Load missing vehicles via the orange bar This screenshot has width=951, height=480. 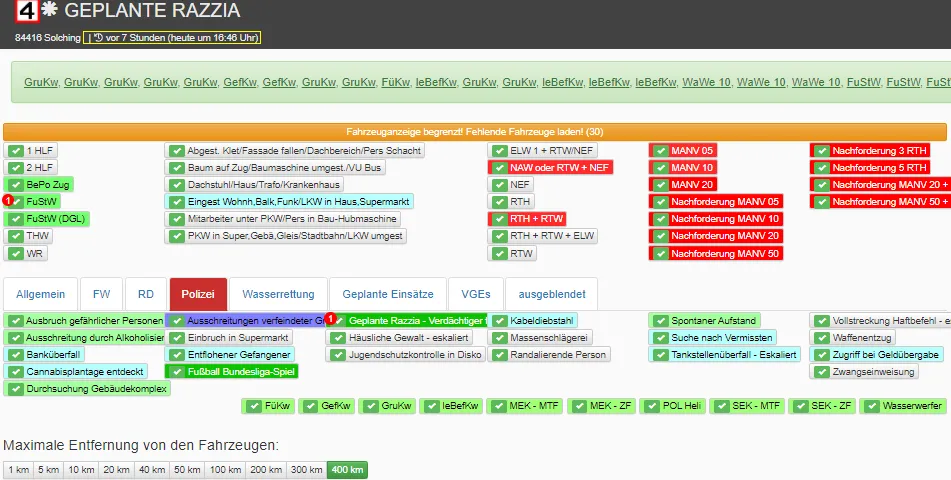point(474,132)
